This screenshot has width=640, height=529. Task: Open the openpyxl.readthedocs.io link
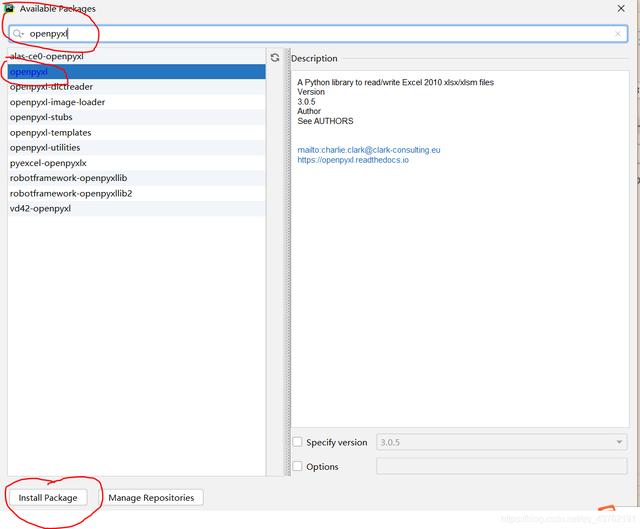coord(352,160)
